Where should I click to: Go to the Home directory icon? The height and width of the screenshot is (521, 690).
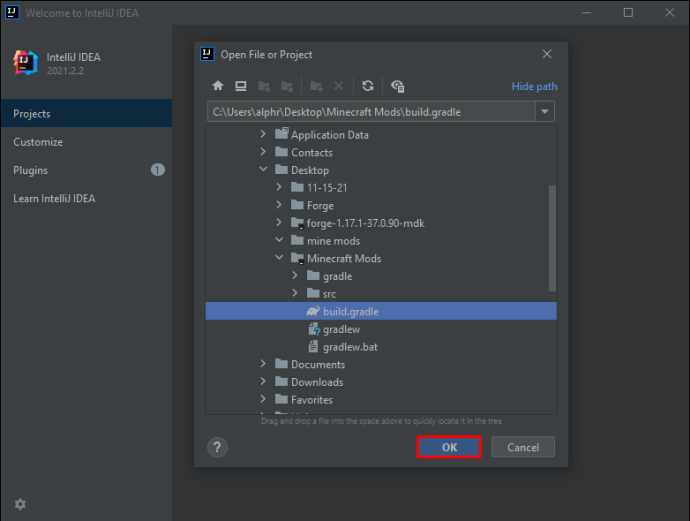pos(218,85)
